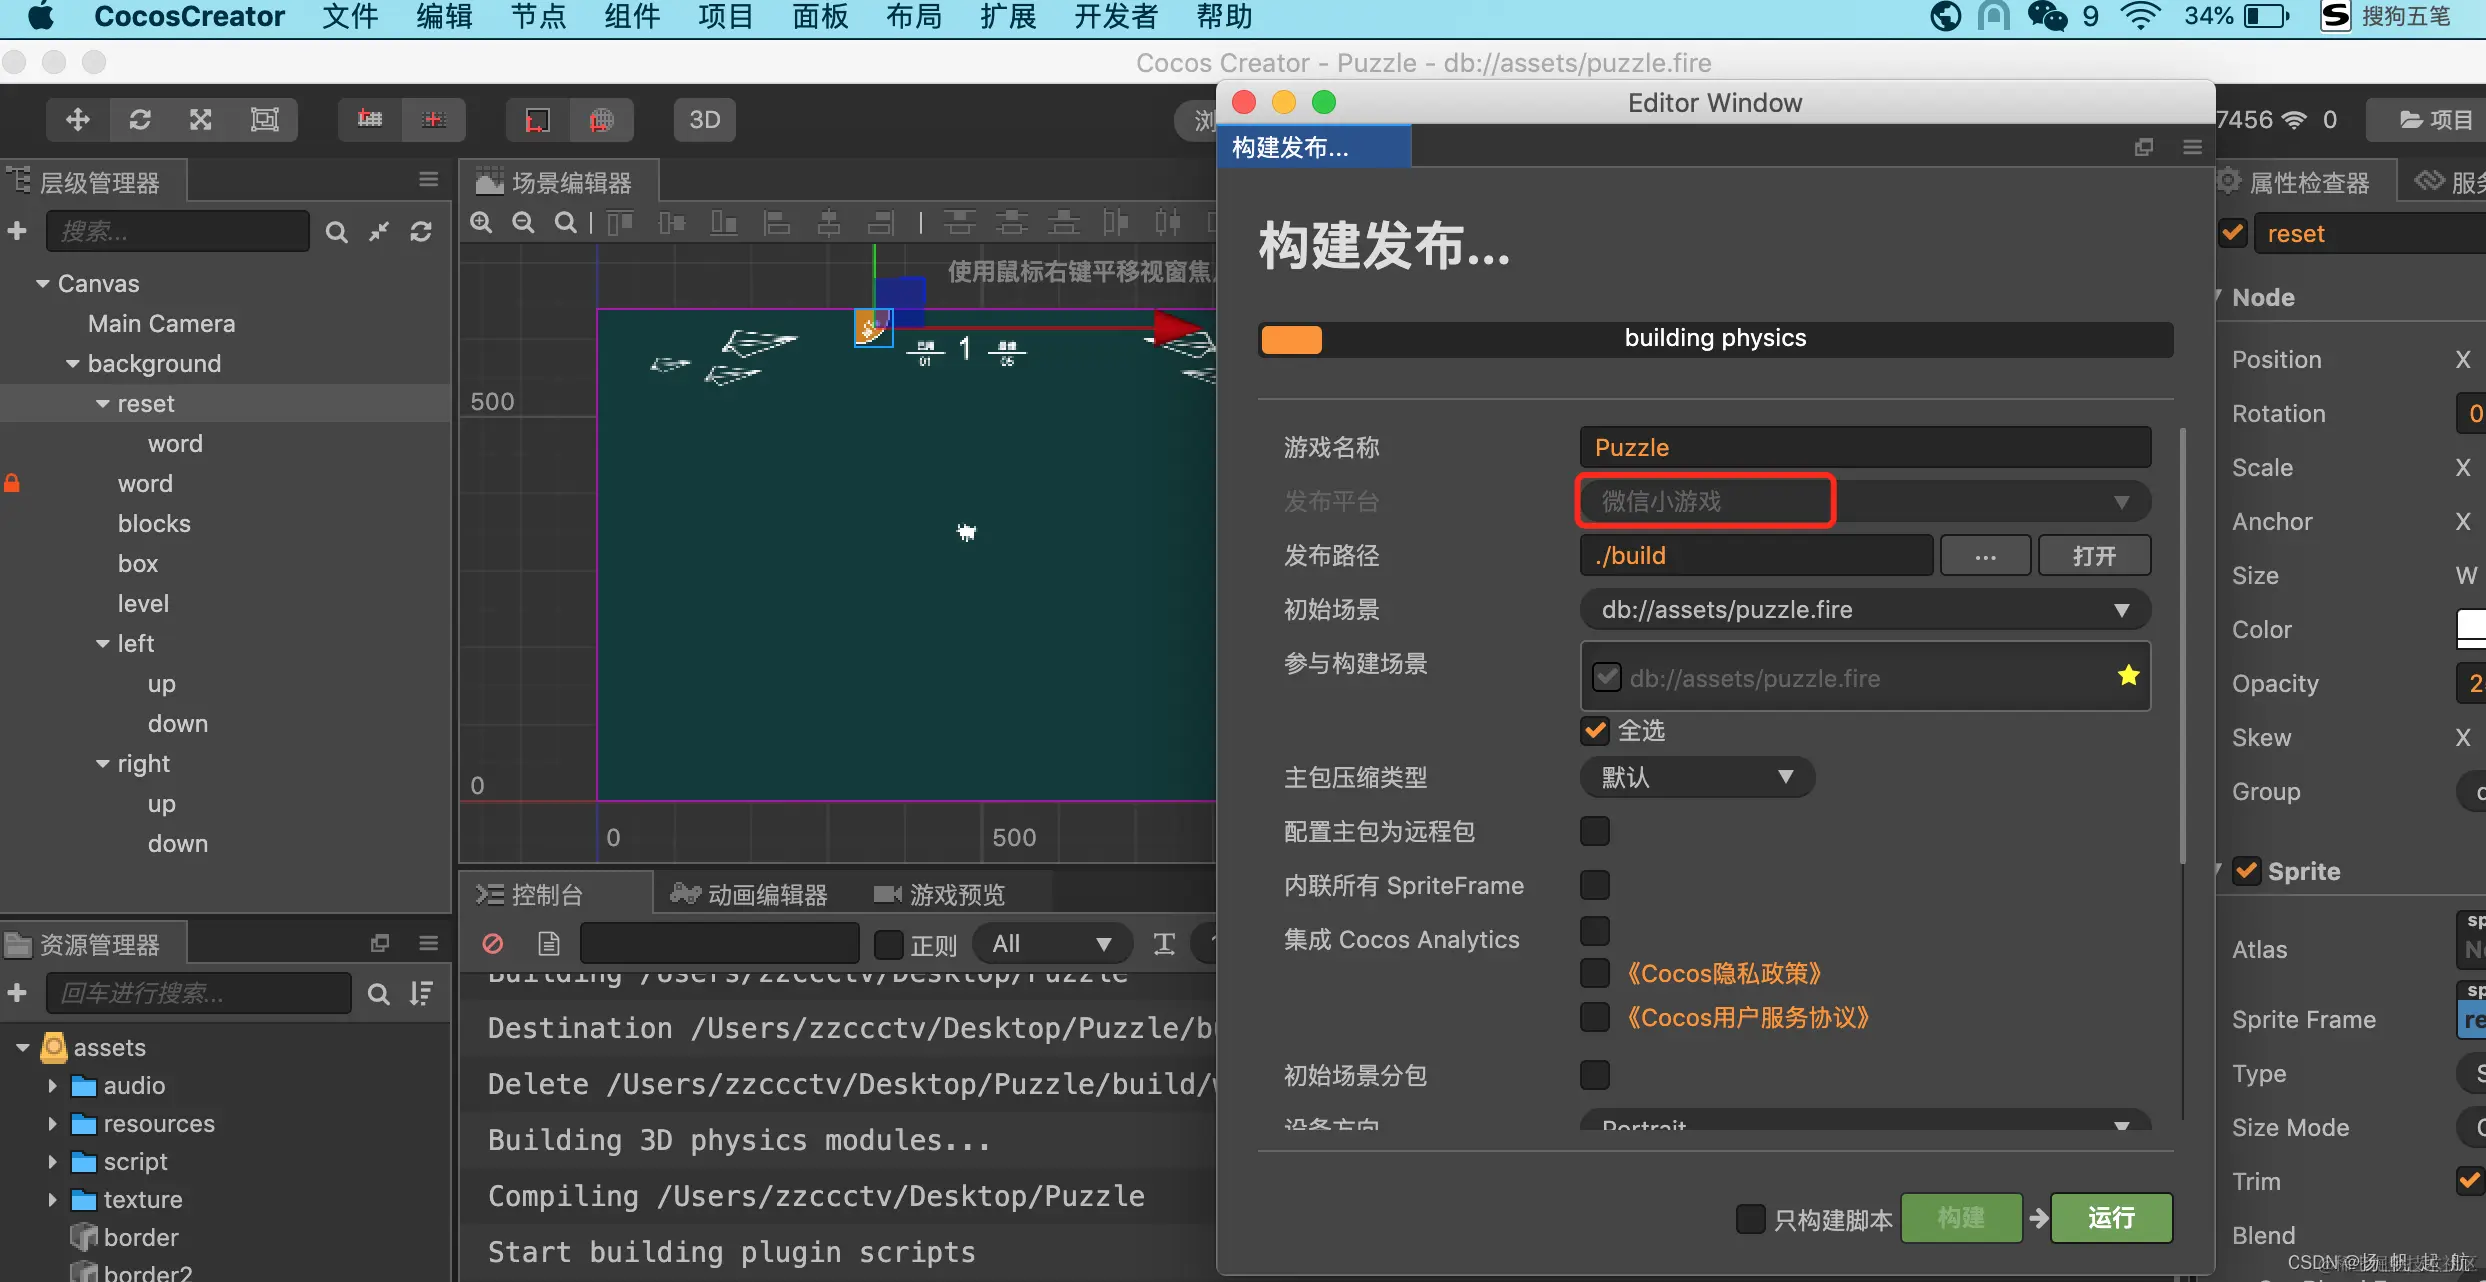Open the 节点 menu
The height and width of the screenshot is (1282, 2486).
[x=538, y=17]
